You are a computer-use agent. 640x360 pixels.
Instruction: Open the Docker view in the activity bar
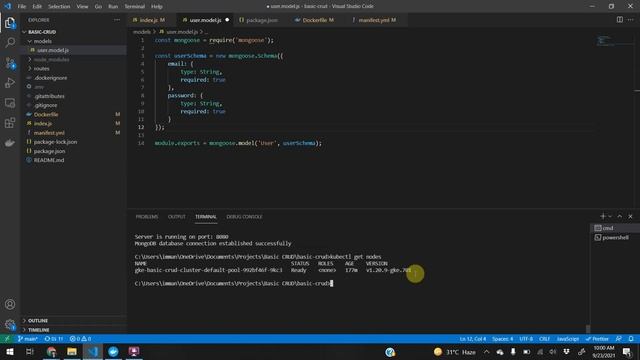pos(10,143)
